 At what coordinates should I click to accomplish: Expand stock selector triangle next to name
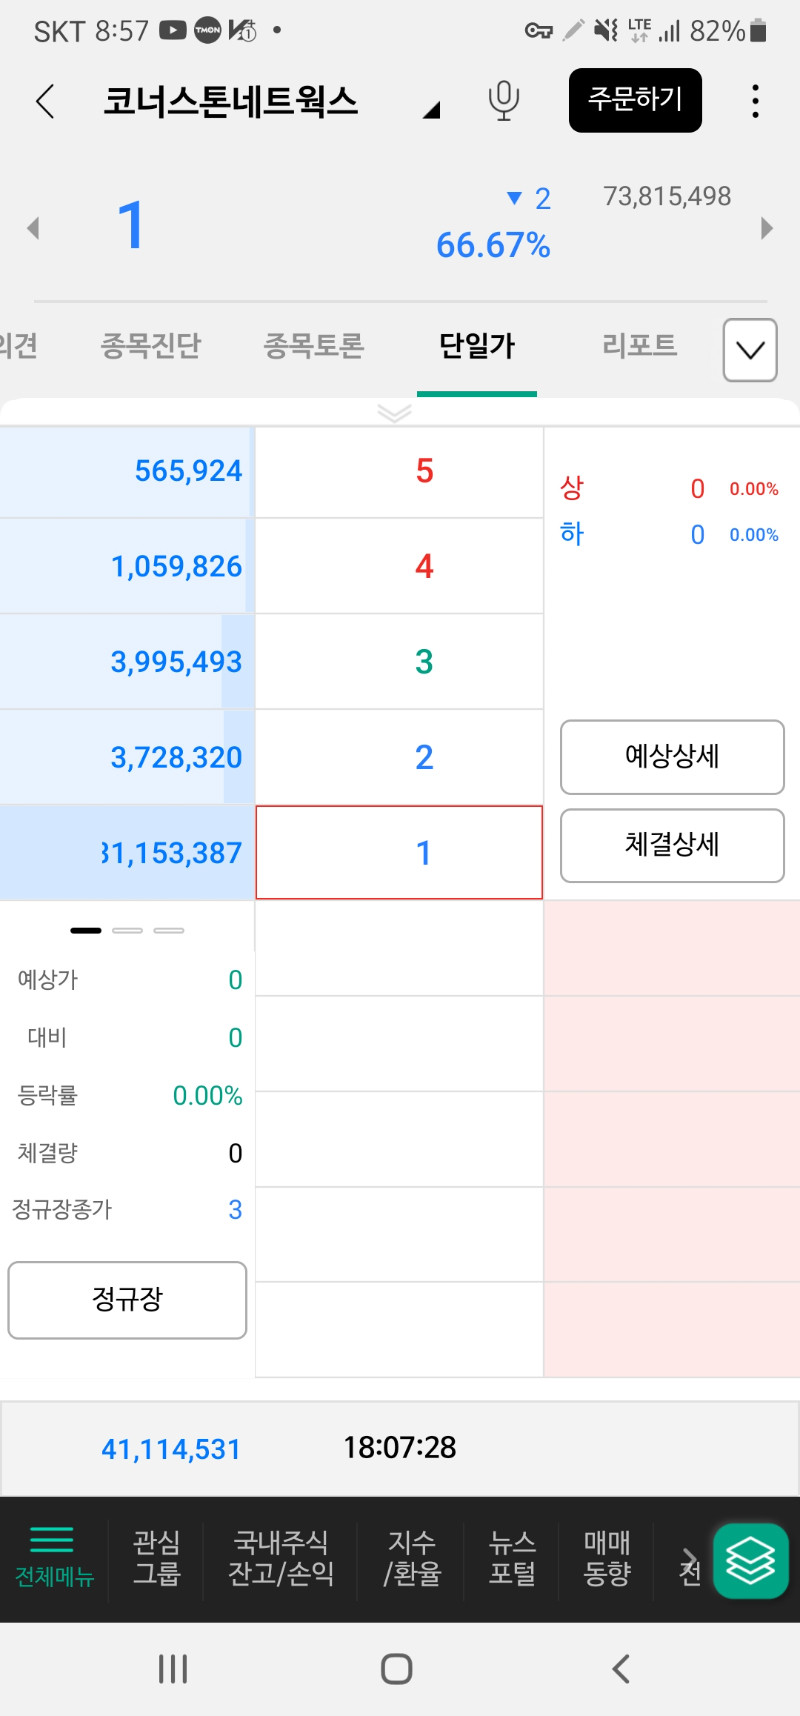point(431,110)
